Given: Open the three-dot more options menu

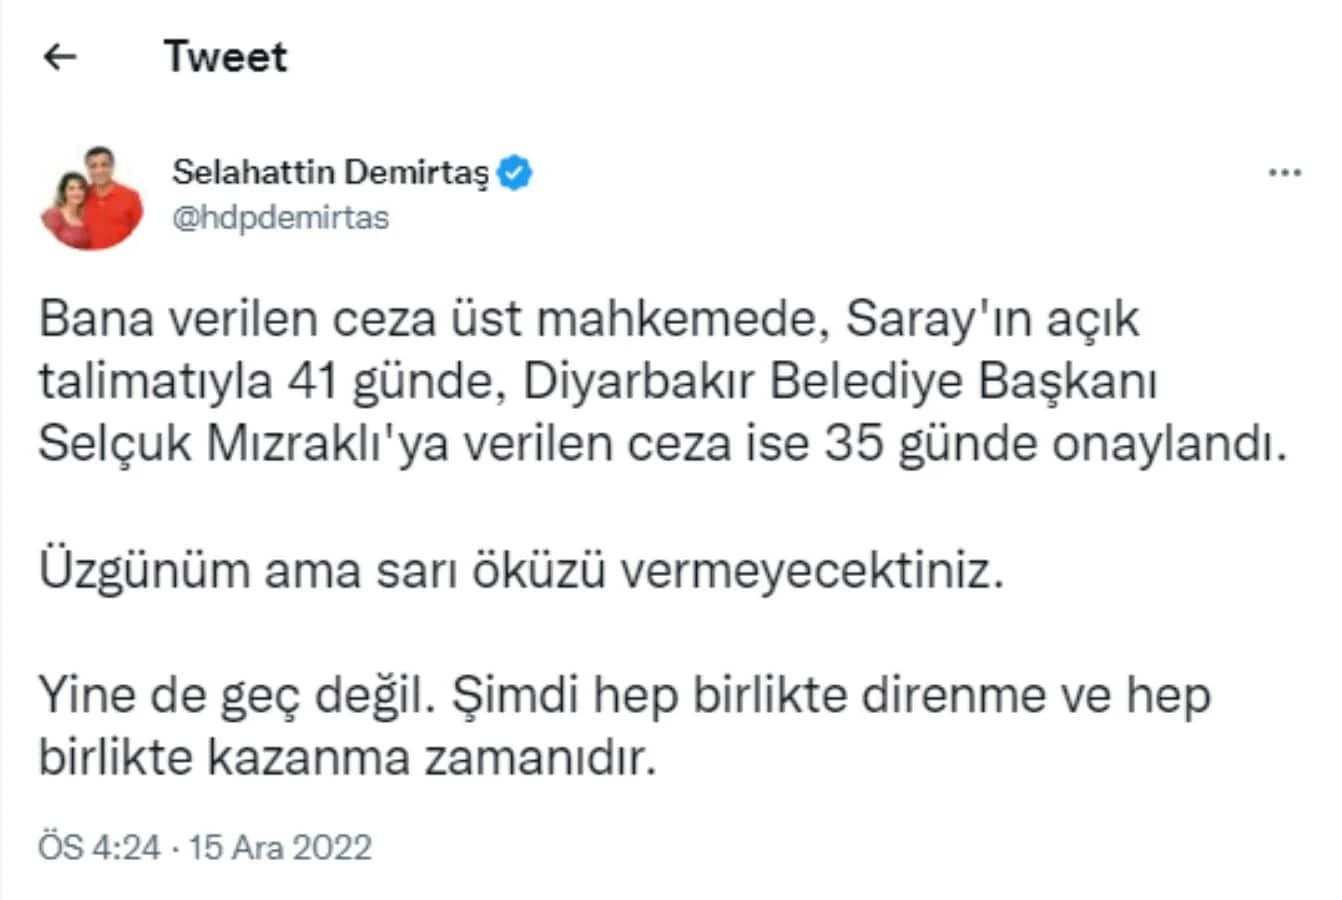Looking at the screenshot, I should click(1284, 173).
